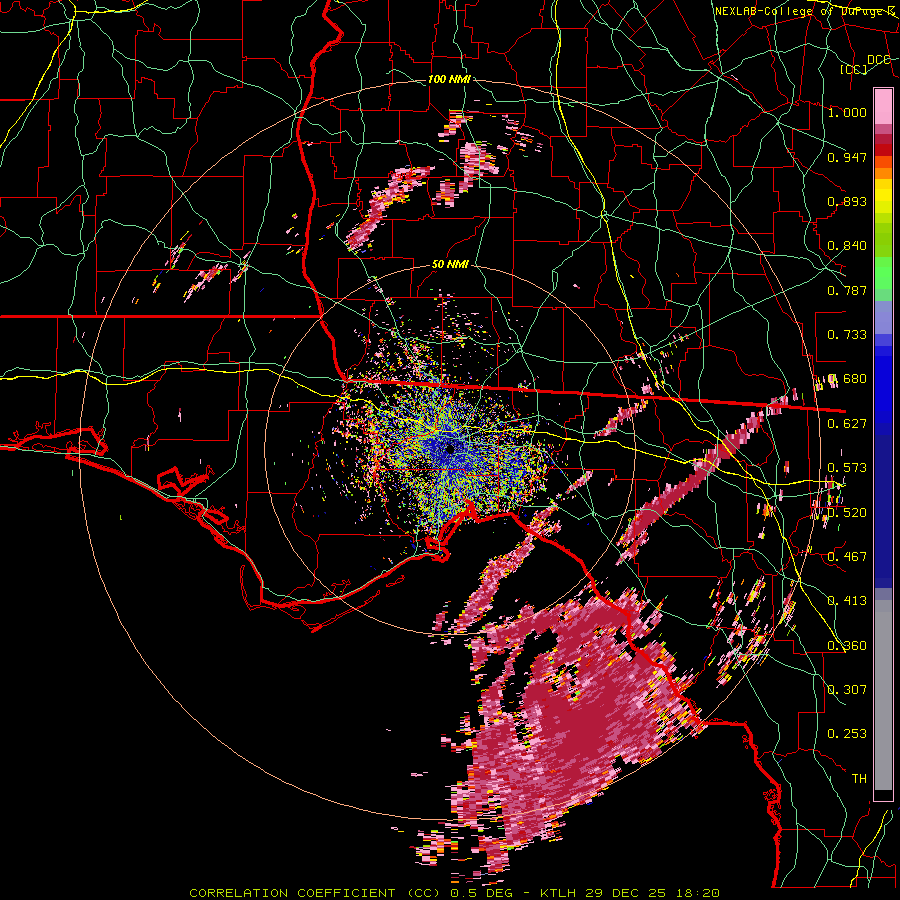
Task: Click the black radar site dot at center
Action: (451, 449)
